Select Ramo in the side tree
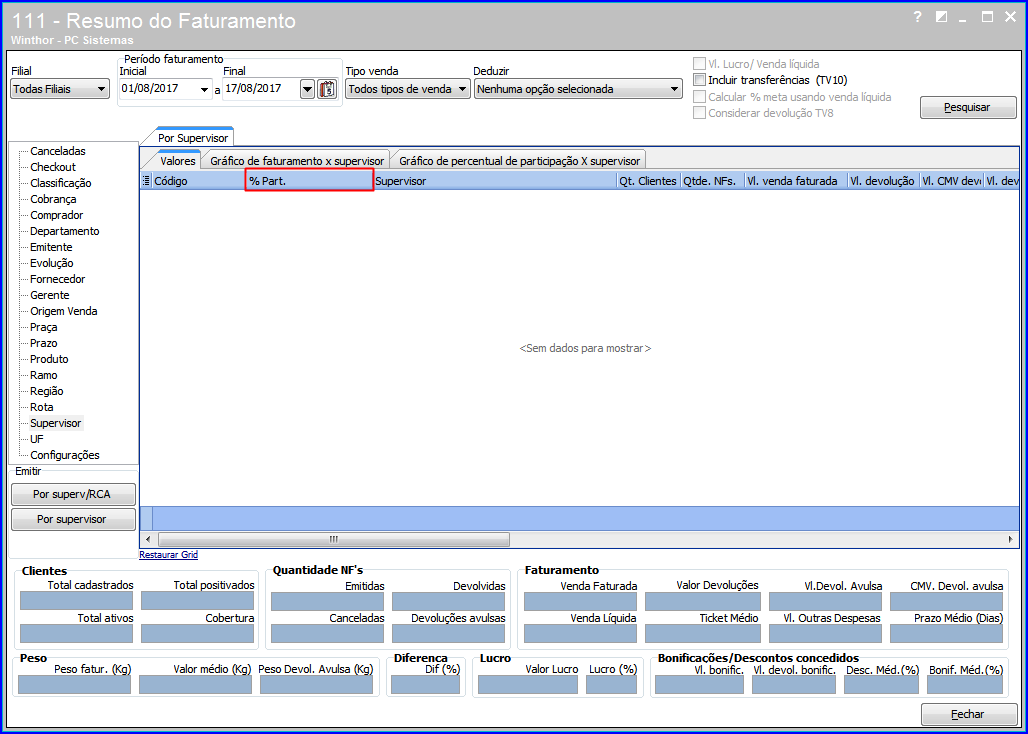This screenshot has width=1028, height=734. pos(44,376)
